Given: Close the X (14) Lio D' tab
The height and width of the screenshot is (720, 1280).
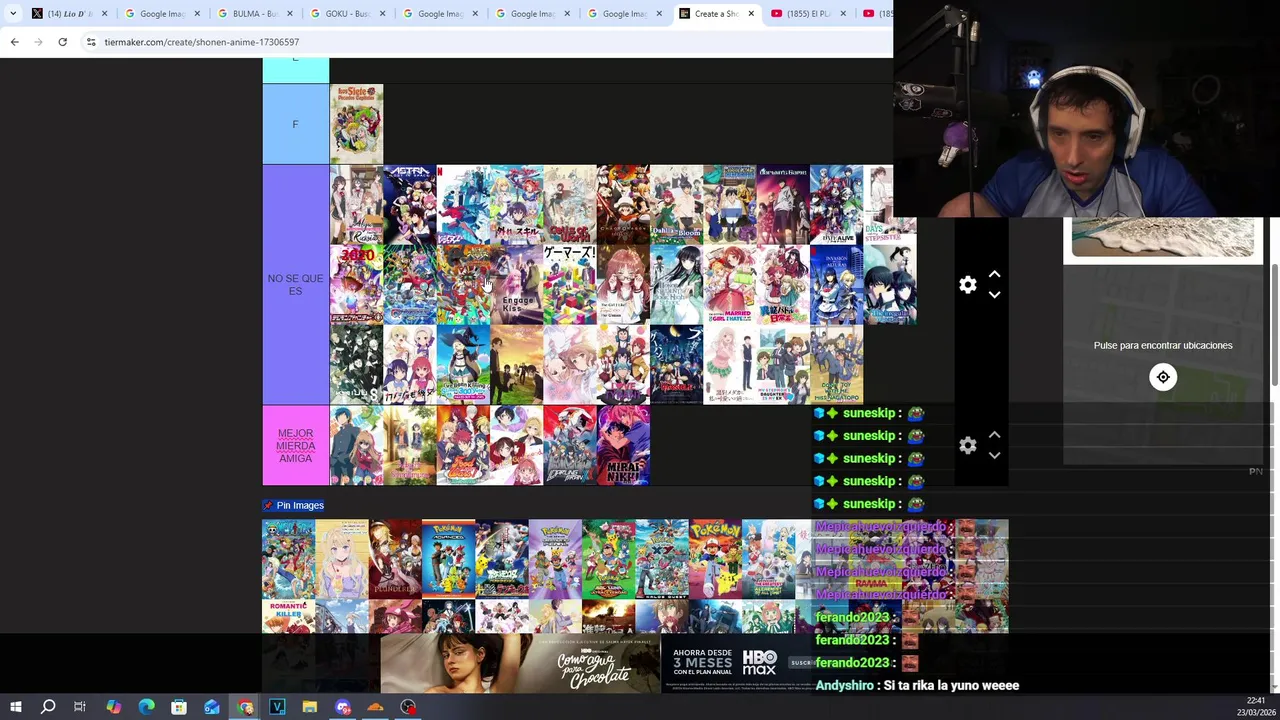Looking at the screenshot, I should click(x=104, y=13).
